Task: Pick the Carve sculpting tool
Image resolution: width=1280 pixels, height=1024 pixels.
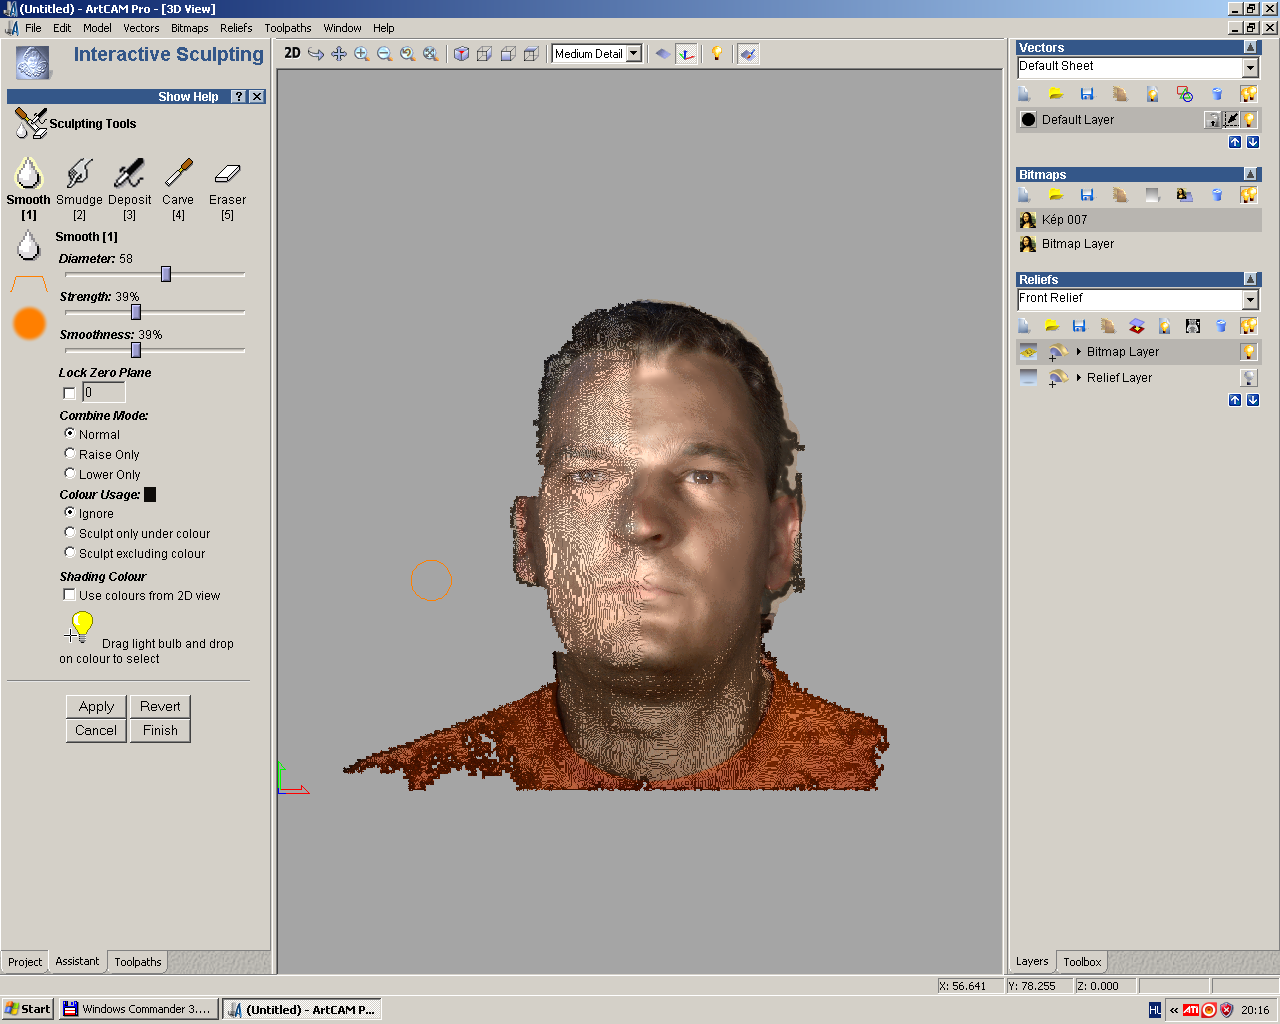Action: 178,175
